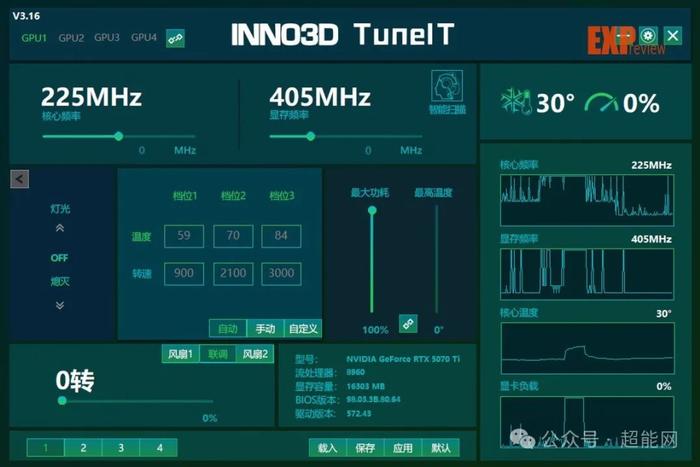The image size is (700, 467).
Task: Edit 档位1 fan speed field 900
Action: tap(184, 274)
